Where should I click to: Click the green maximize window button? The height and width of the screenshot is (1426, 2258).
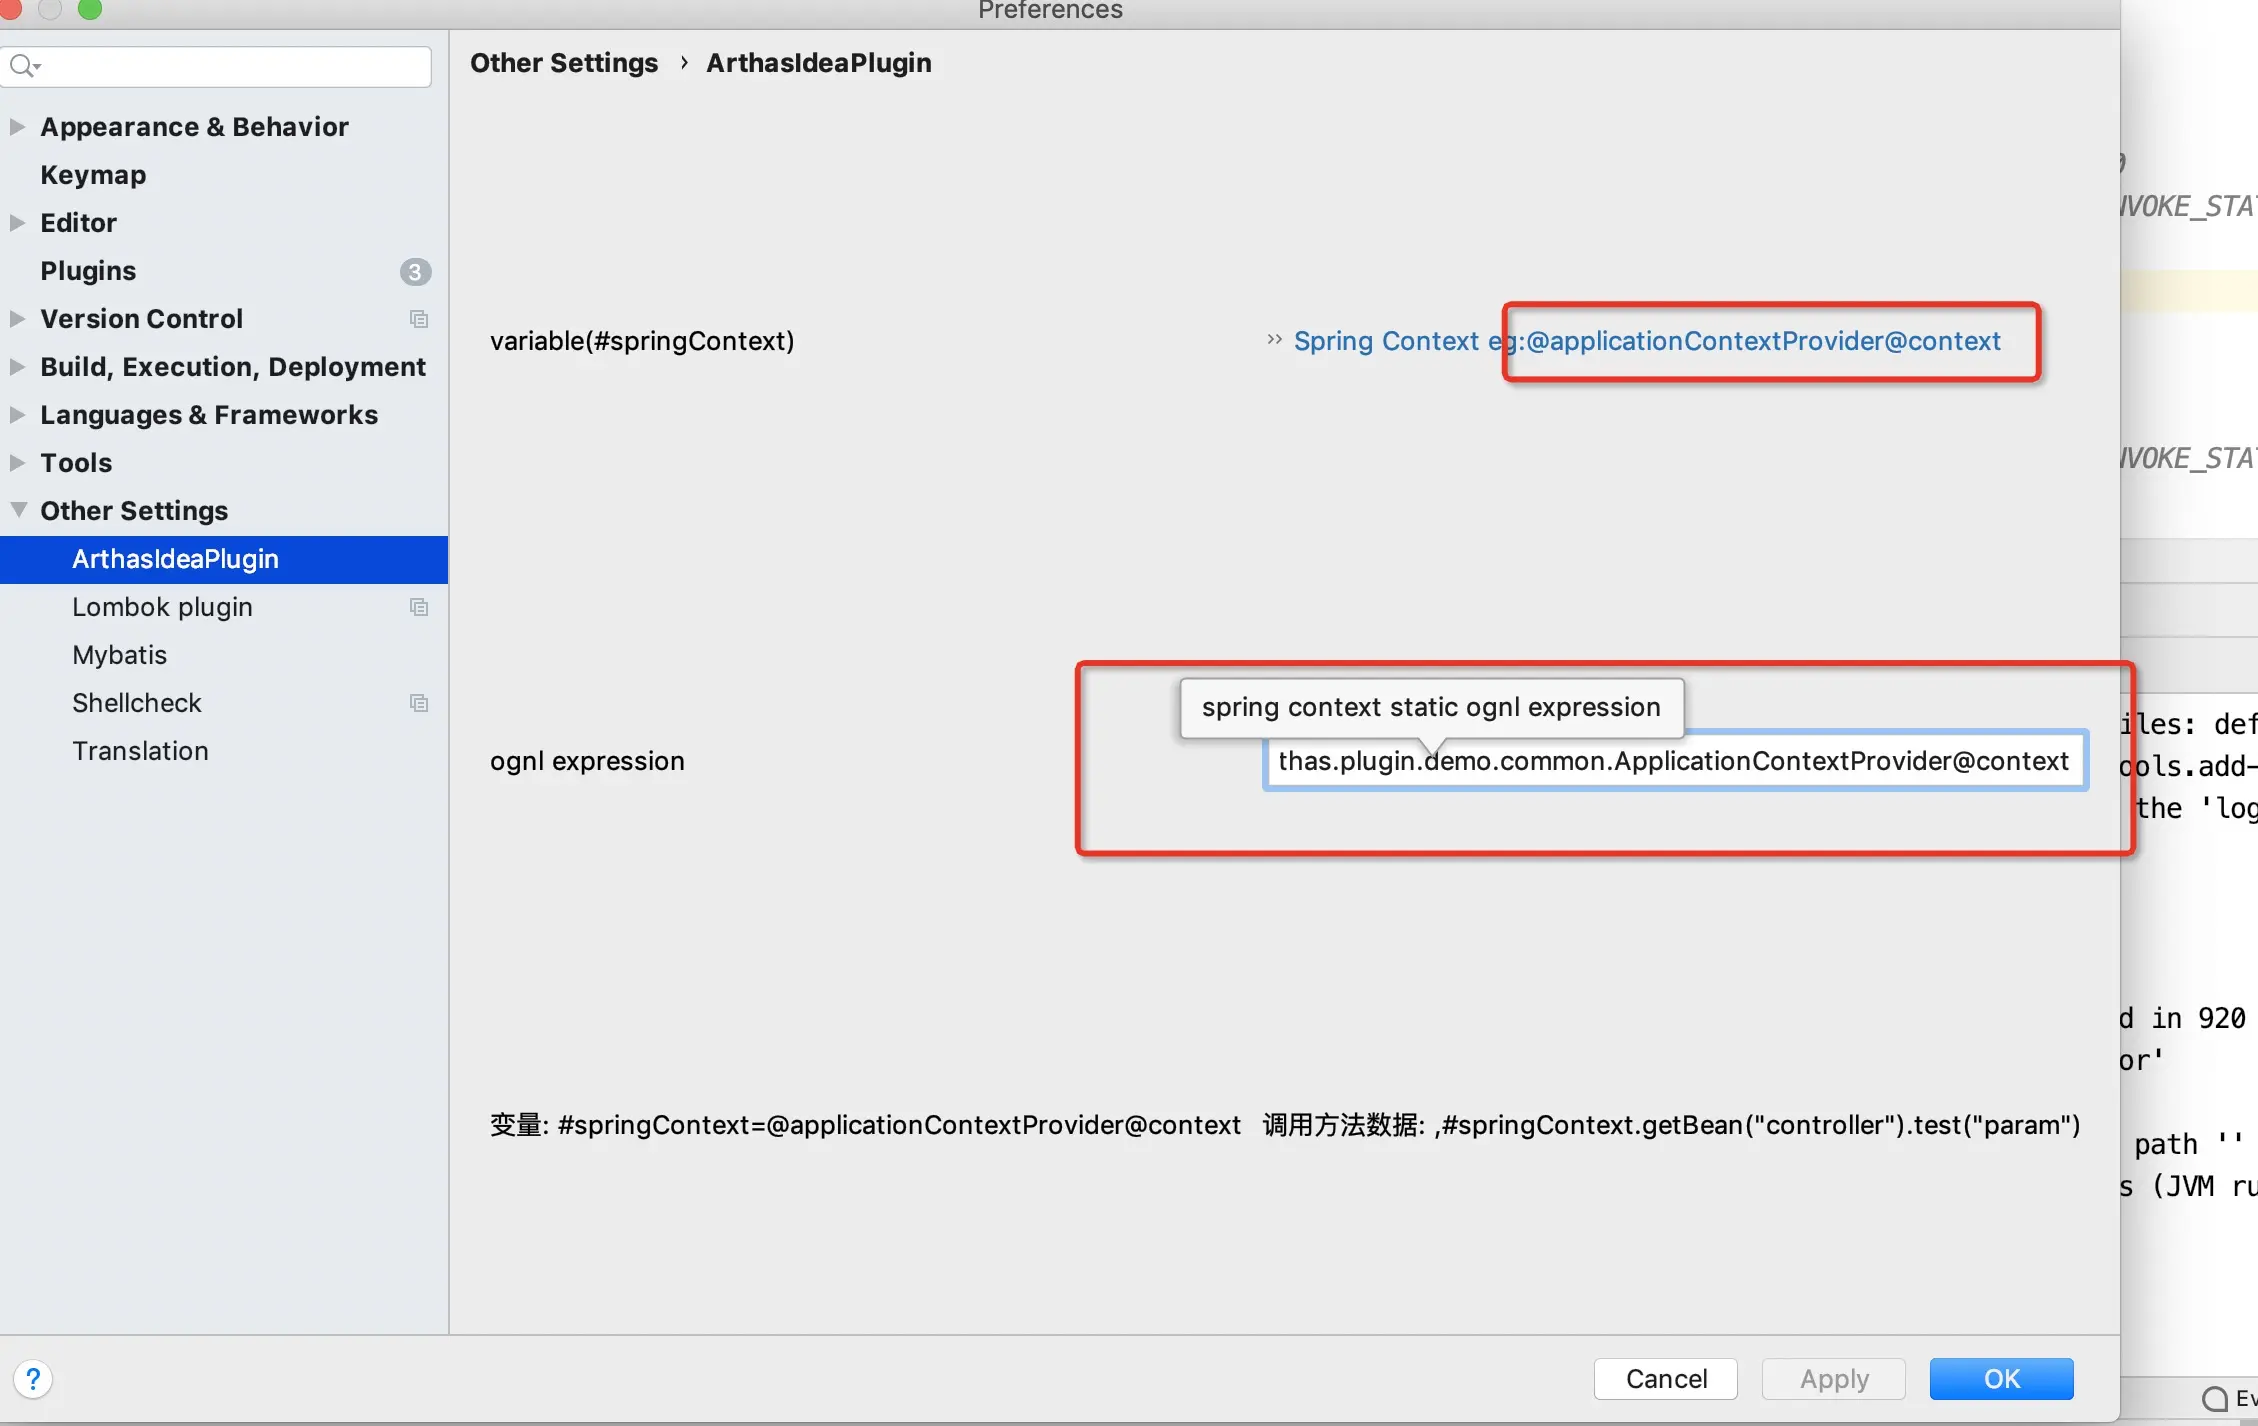point(90,9)
